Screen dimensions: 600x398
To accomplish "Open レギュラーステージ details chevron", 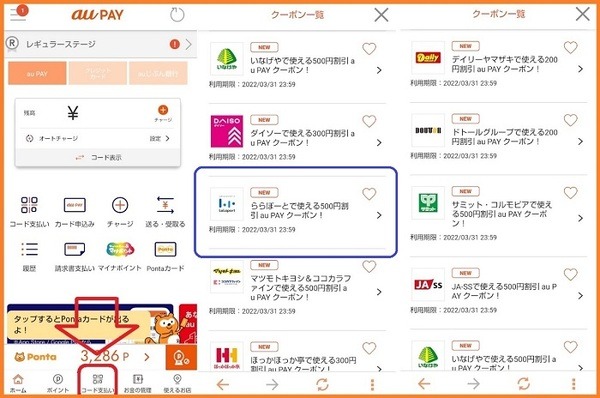I will pos(188,44).
